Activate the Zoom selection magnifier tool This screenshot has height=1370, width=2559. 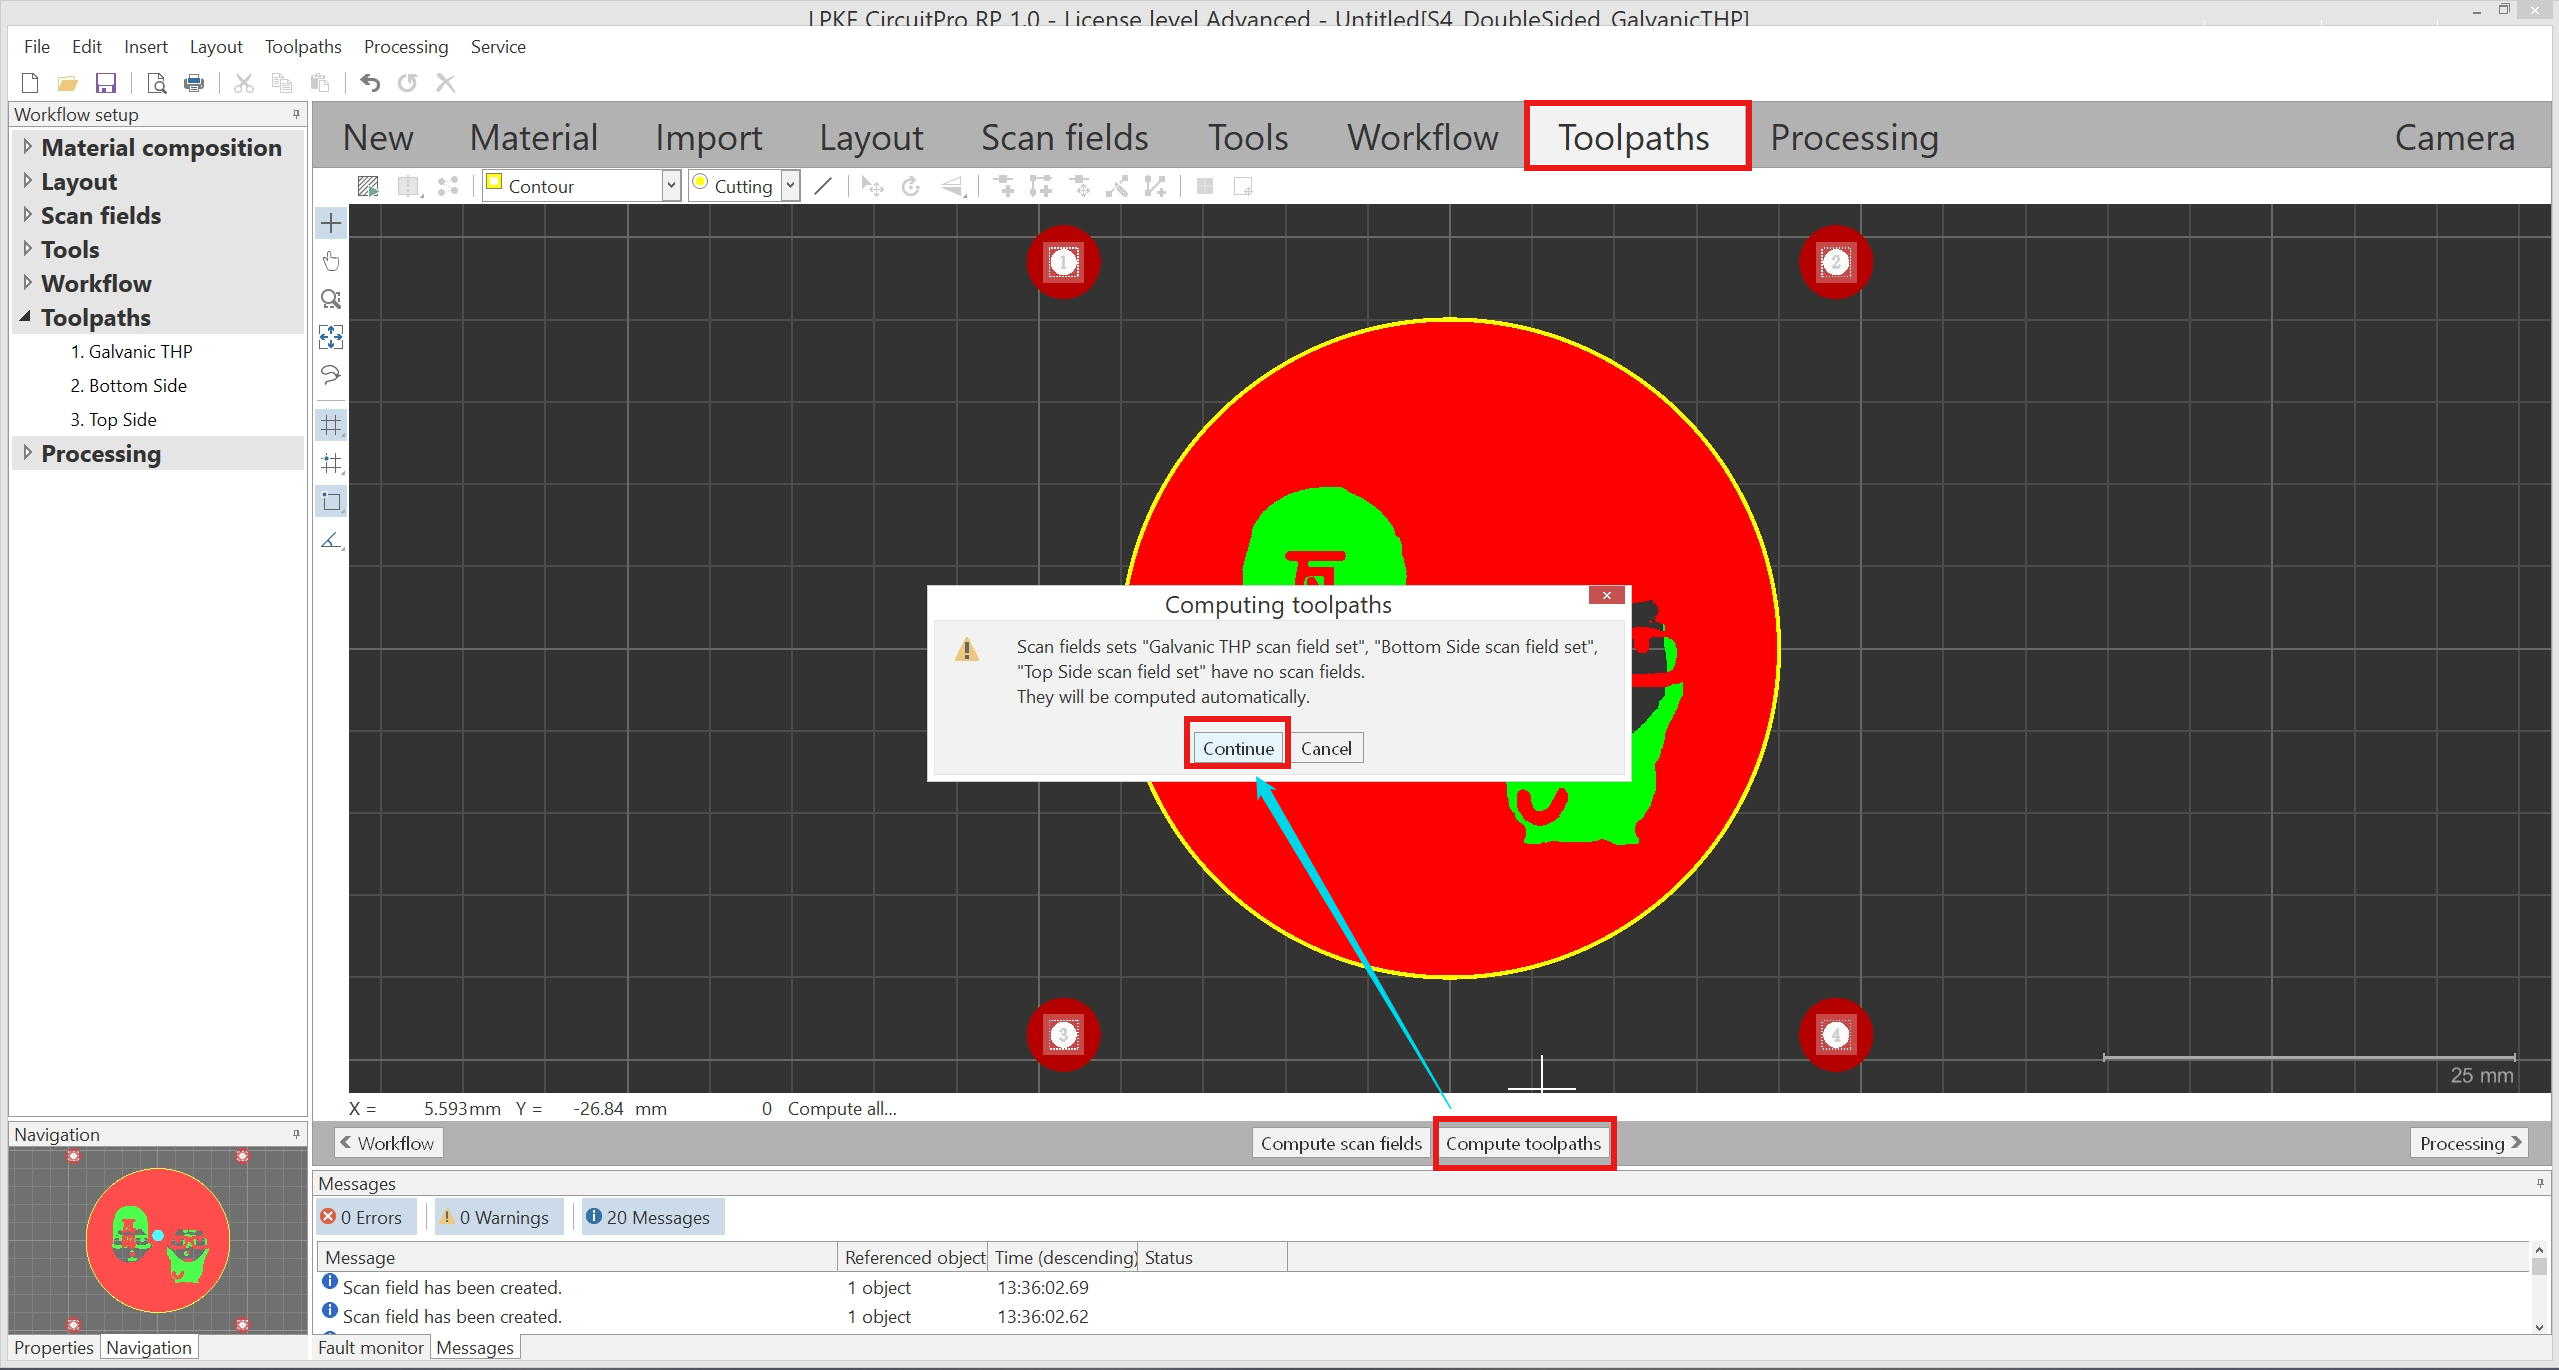coord(330,298)
